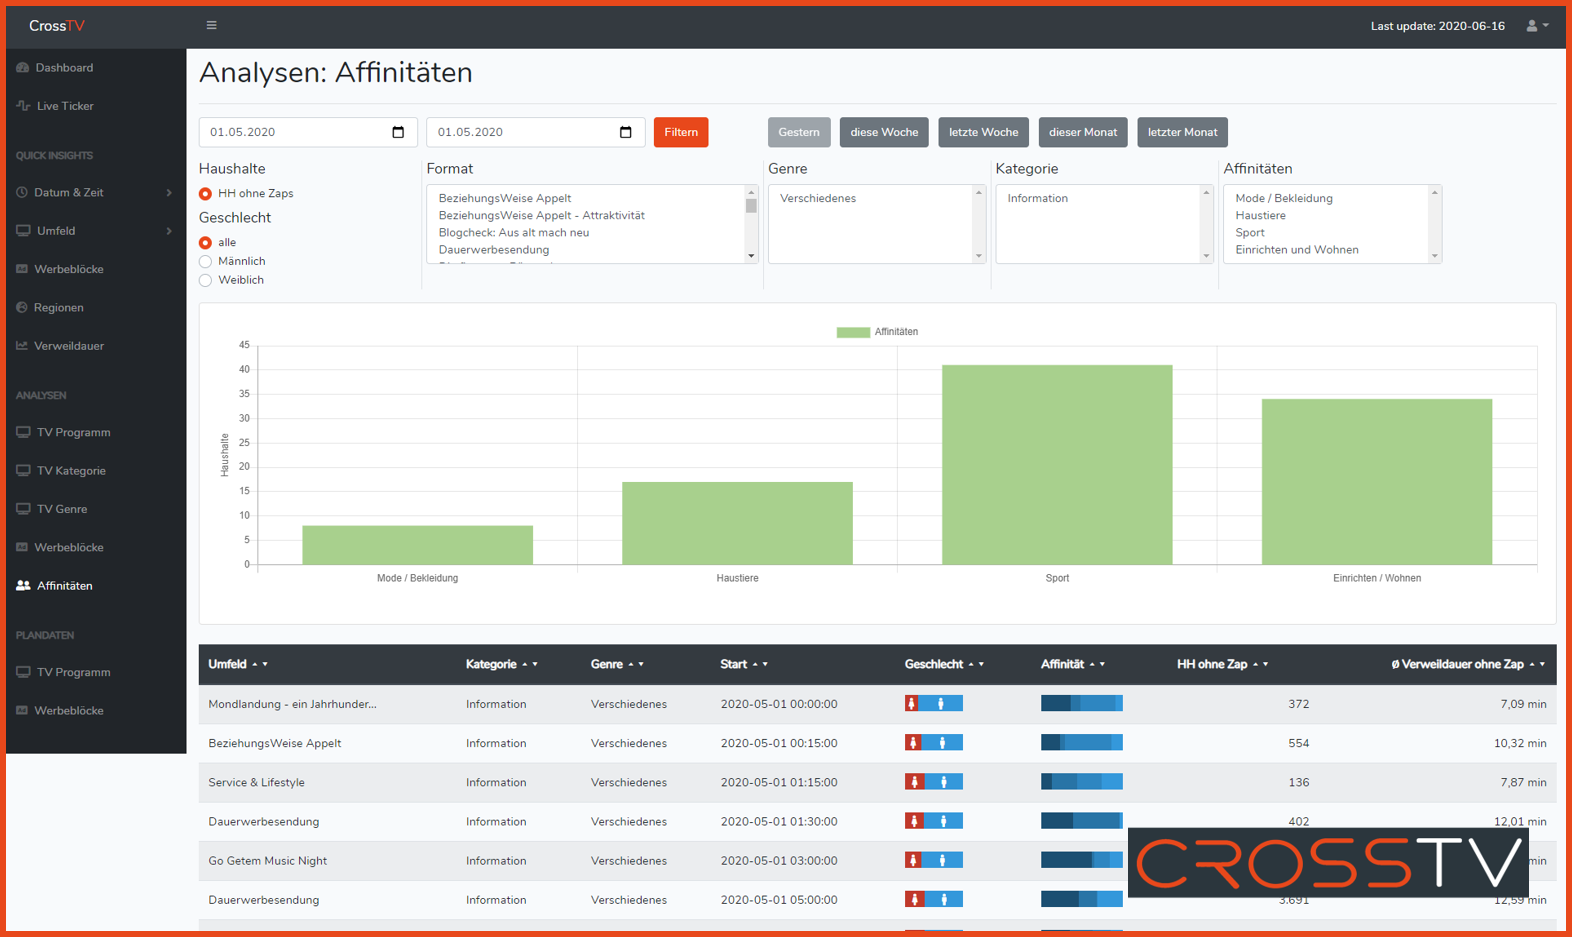This screenshot has width=1572, height=937.
Task: Click the Live Ticker pulse icon
Action: point(23,106)
